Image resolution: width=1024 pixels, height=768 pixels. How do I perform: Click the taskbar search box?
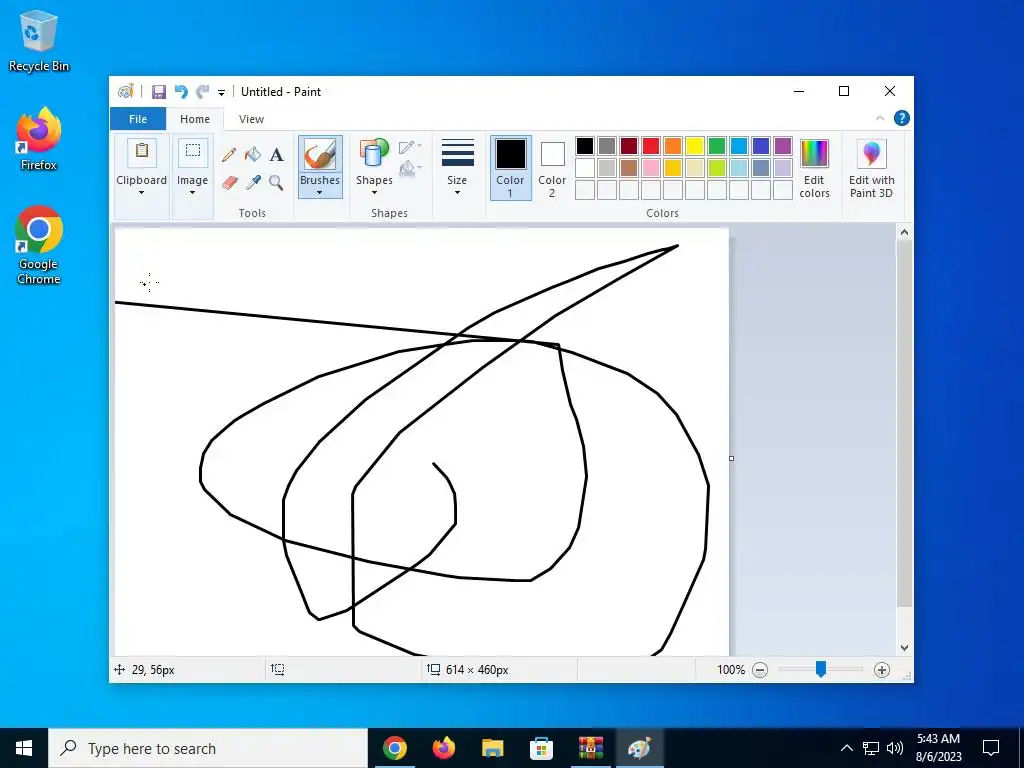pyautogui.click(x=208, y=748)
